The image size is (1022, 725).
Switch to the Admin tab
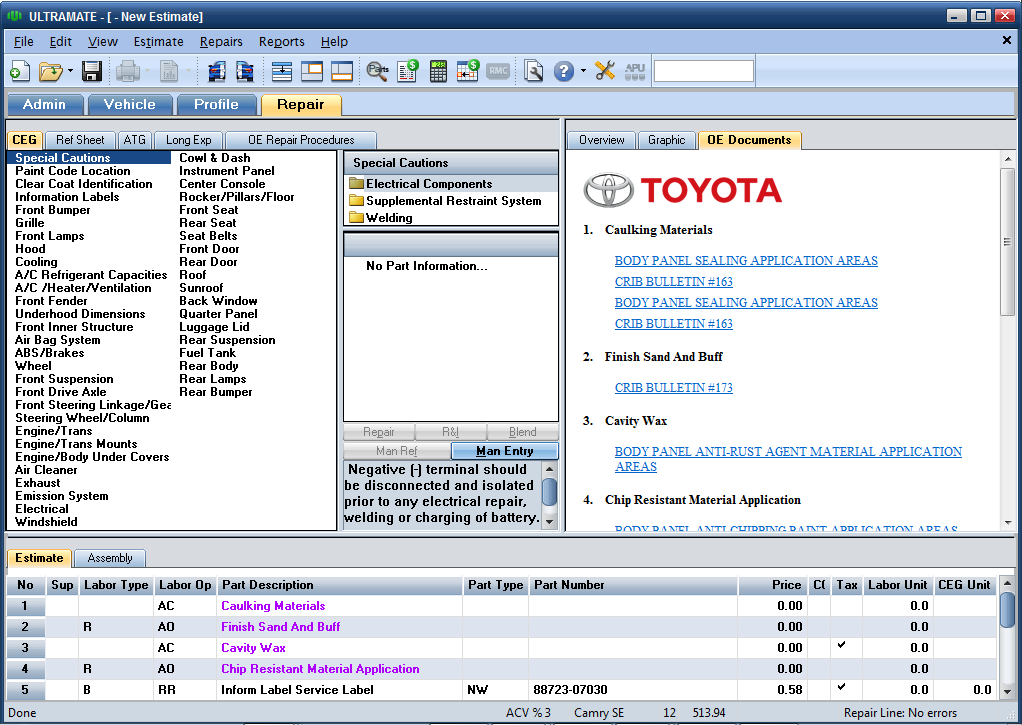pyautogui.click(x=44, y=104)
